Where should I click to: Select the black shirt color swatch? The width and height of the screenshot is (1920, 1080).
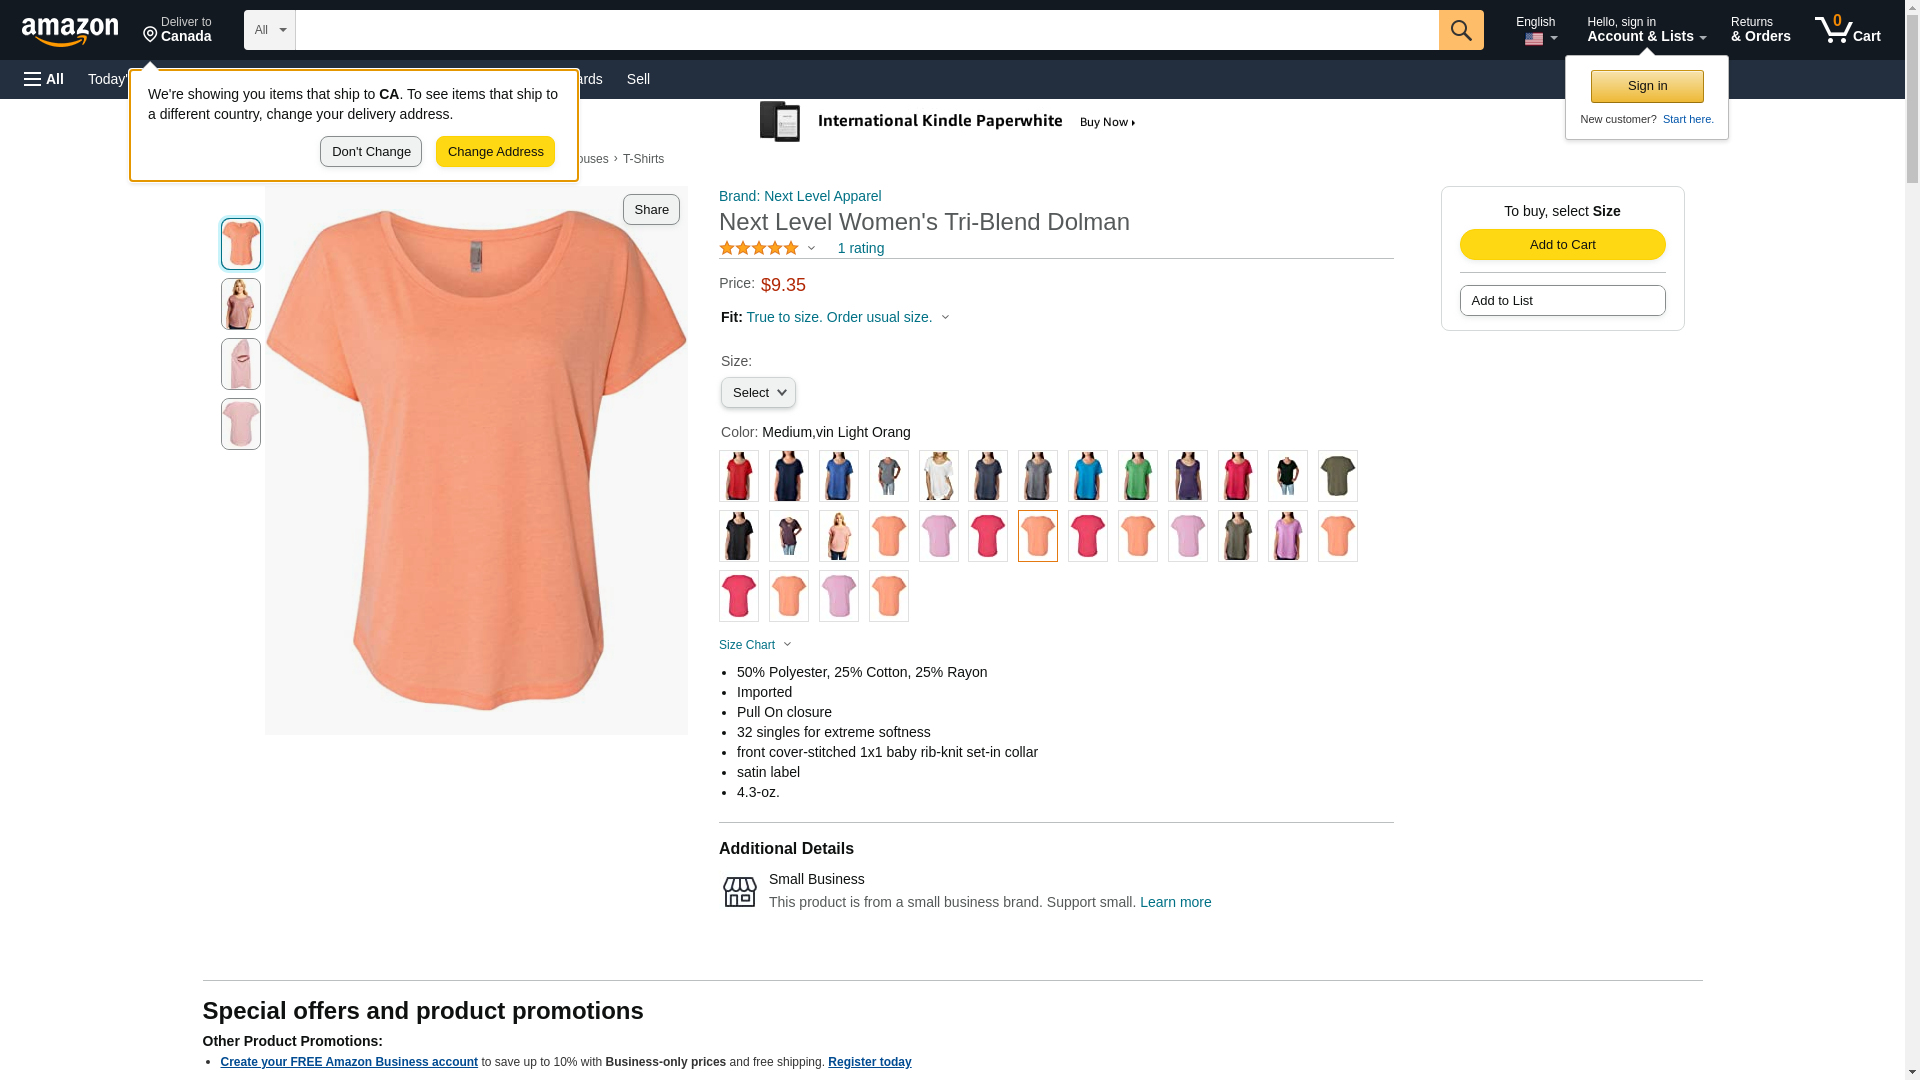tap(739, 536)
